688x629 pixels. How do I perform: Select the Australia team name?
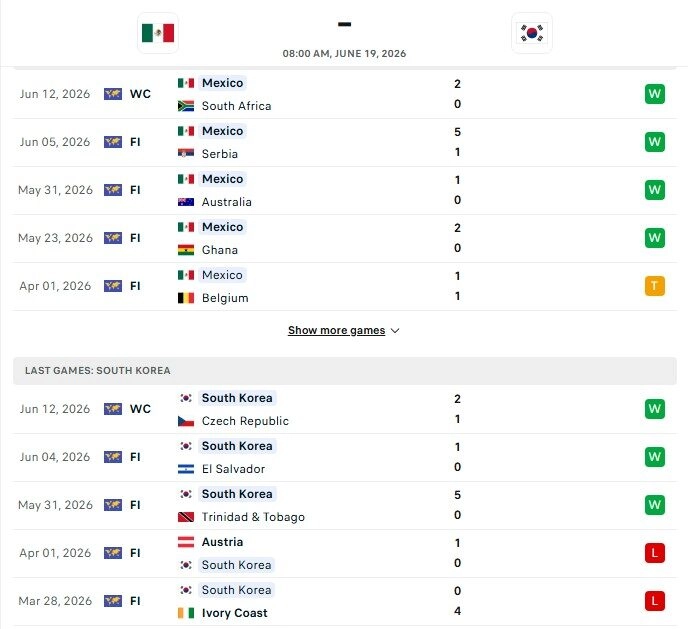tap(227, 202)
